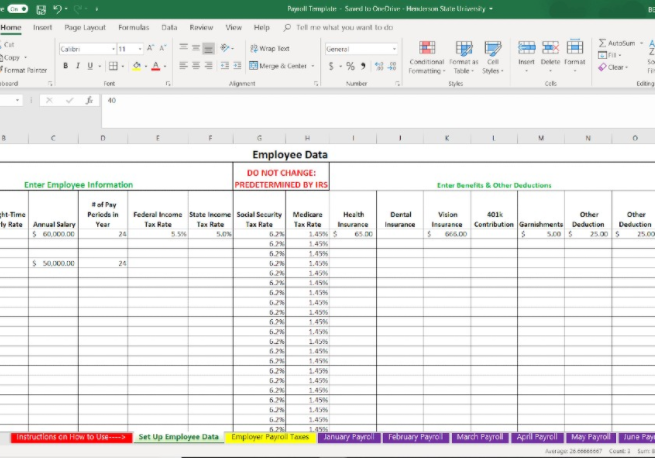Open Clear dropdown
Image resolution: width=655 pixels, height=458 pixels.
613,67
